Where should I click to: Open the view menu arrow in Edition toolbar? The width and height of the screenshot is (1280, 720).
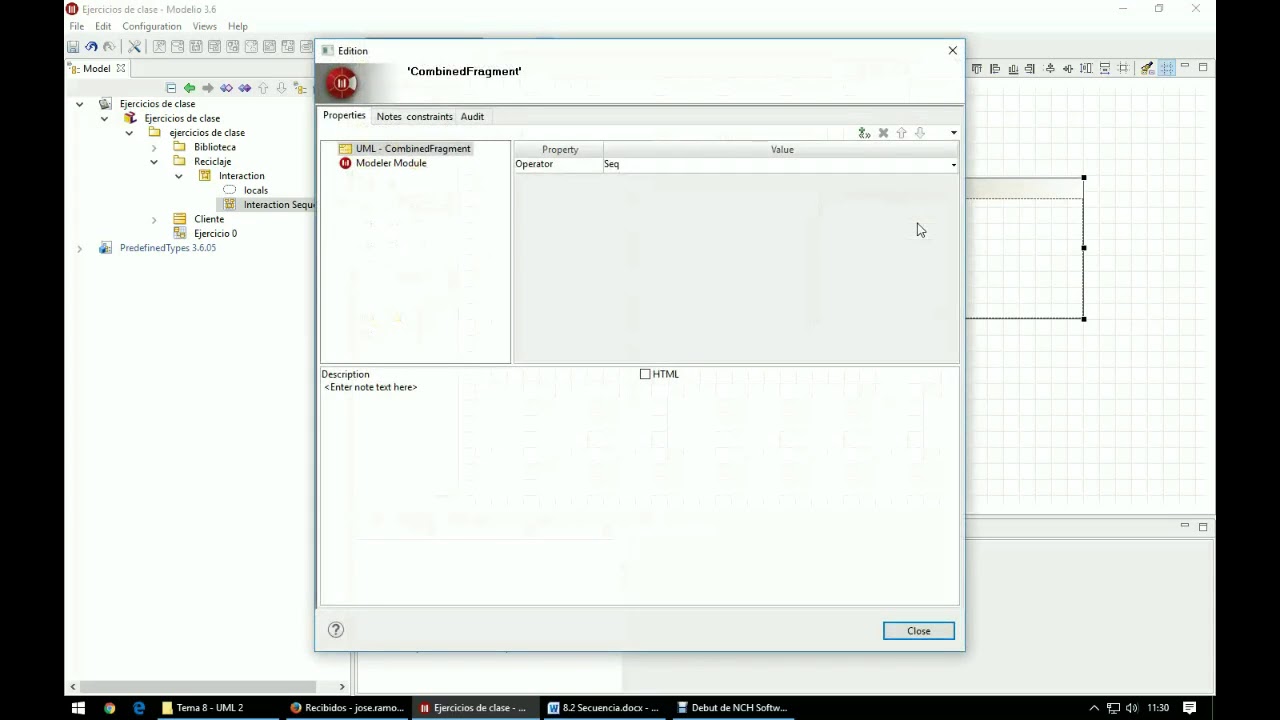coord(953,133)
